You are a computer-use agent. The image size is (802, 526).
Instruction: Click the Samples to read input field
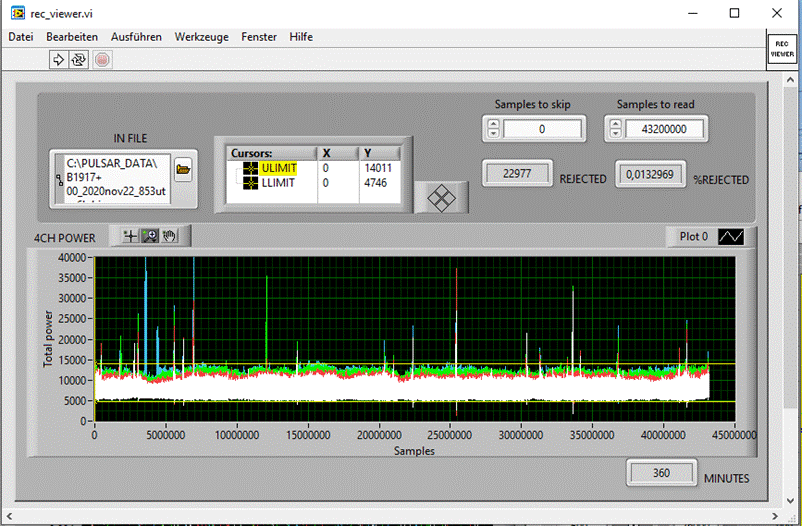(664, 129)
